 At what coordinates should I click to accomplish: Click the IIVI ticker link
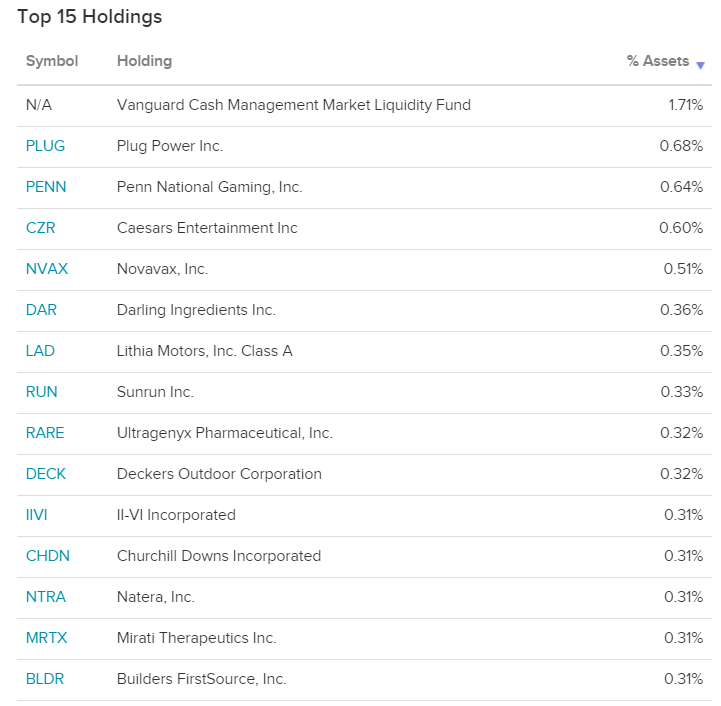37,515
